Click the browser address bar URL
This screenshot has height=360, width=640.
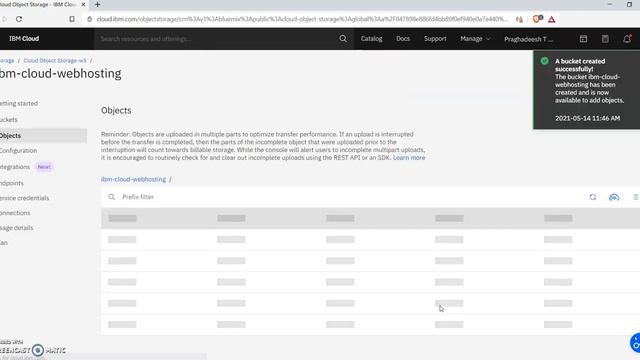point(302,19)
